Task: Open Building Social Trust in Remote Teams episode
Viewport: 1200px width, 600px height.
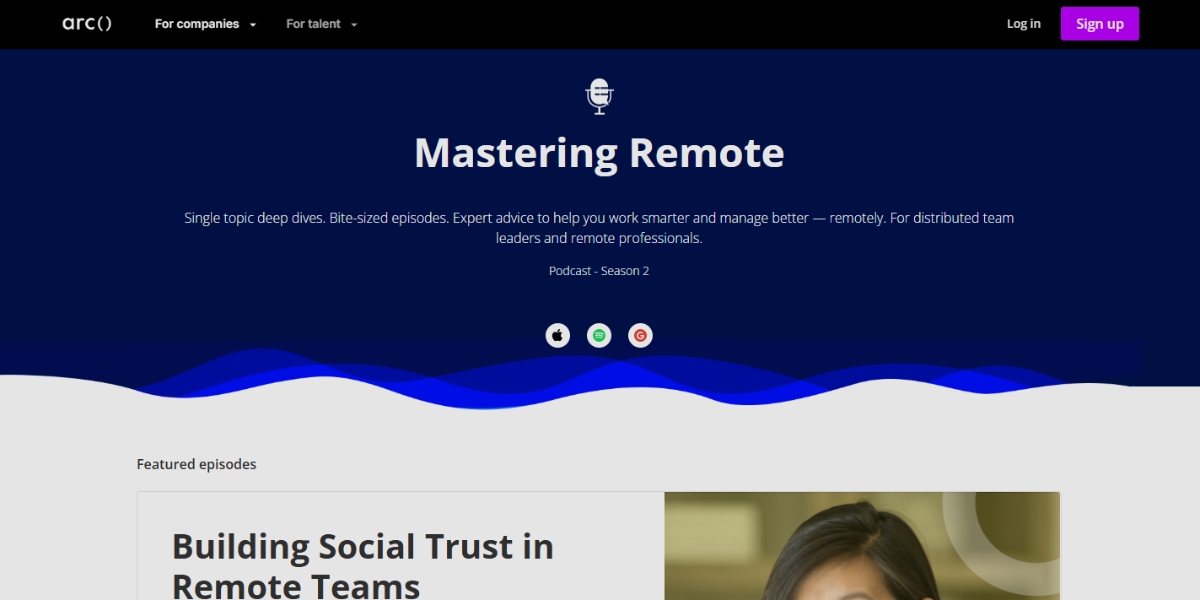Action: (x=363, y=565)
